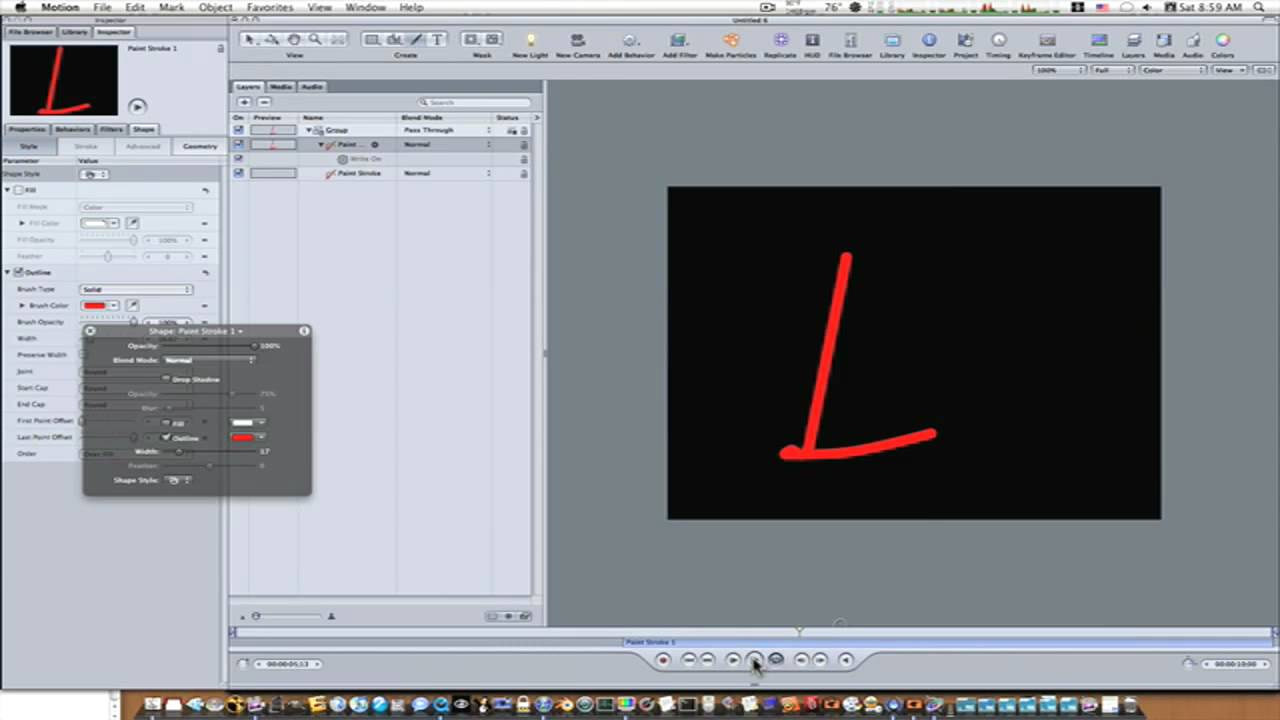Open the HUD Blend Mode dropdown

pos(209,360)
